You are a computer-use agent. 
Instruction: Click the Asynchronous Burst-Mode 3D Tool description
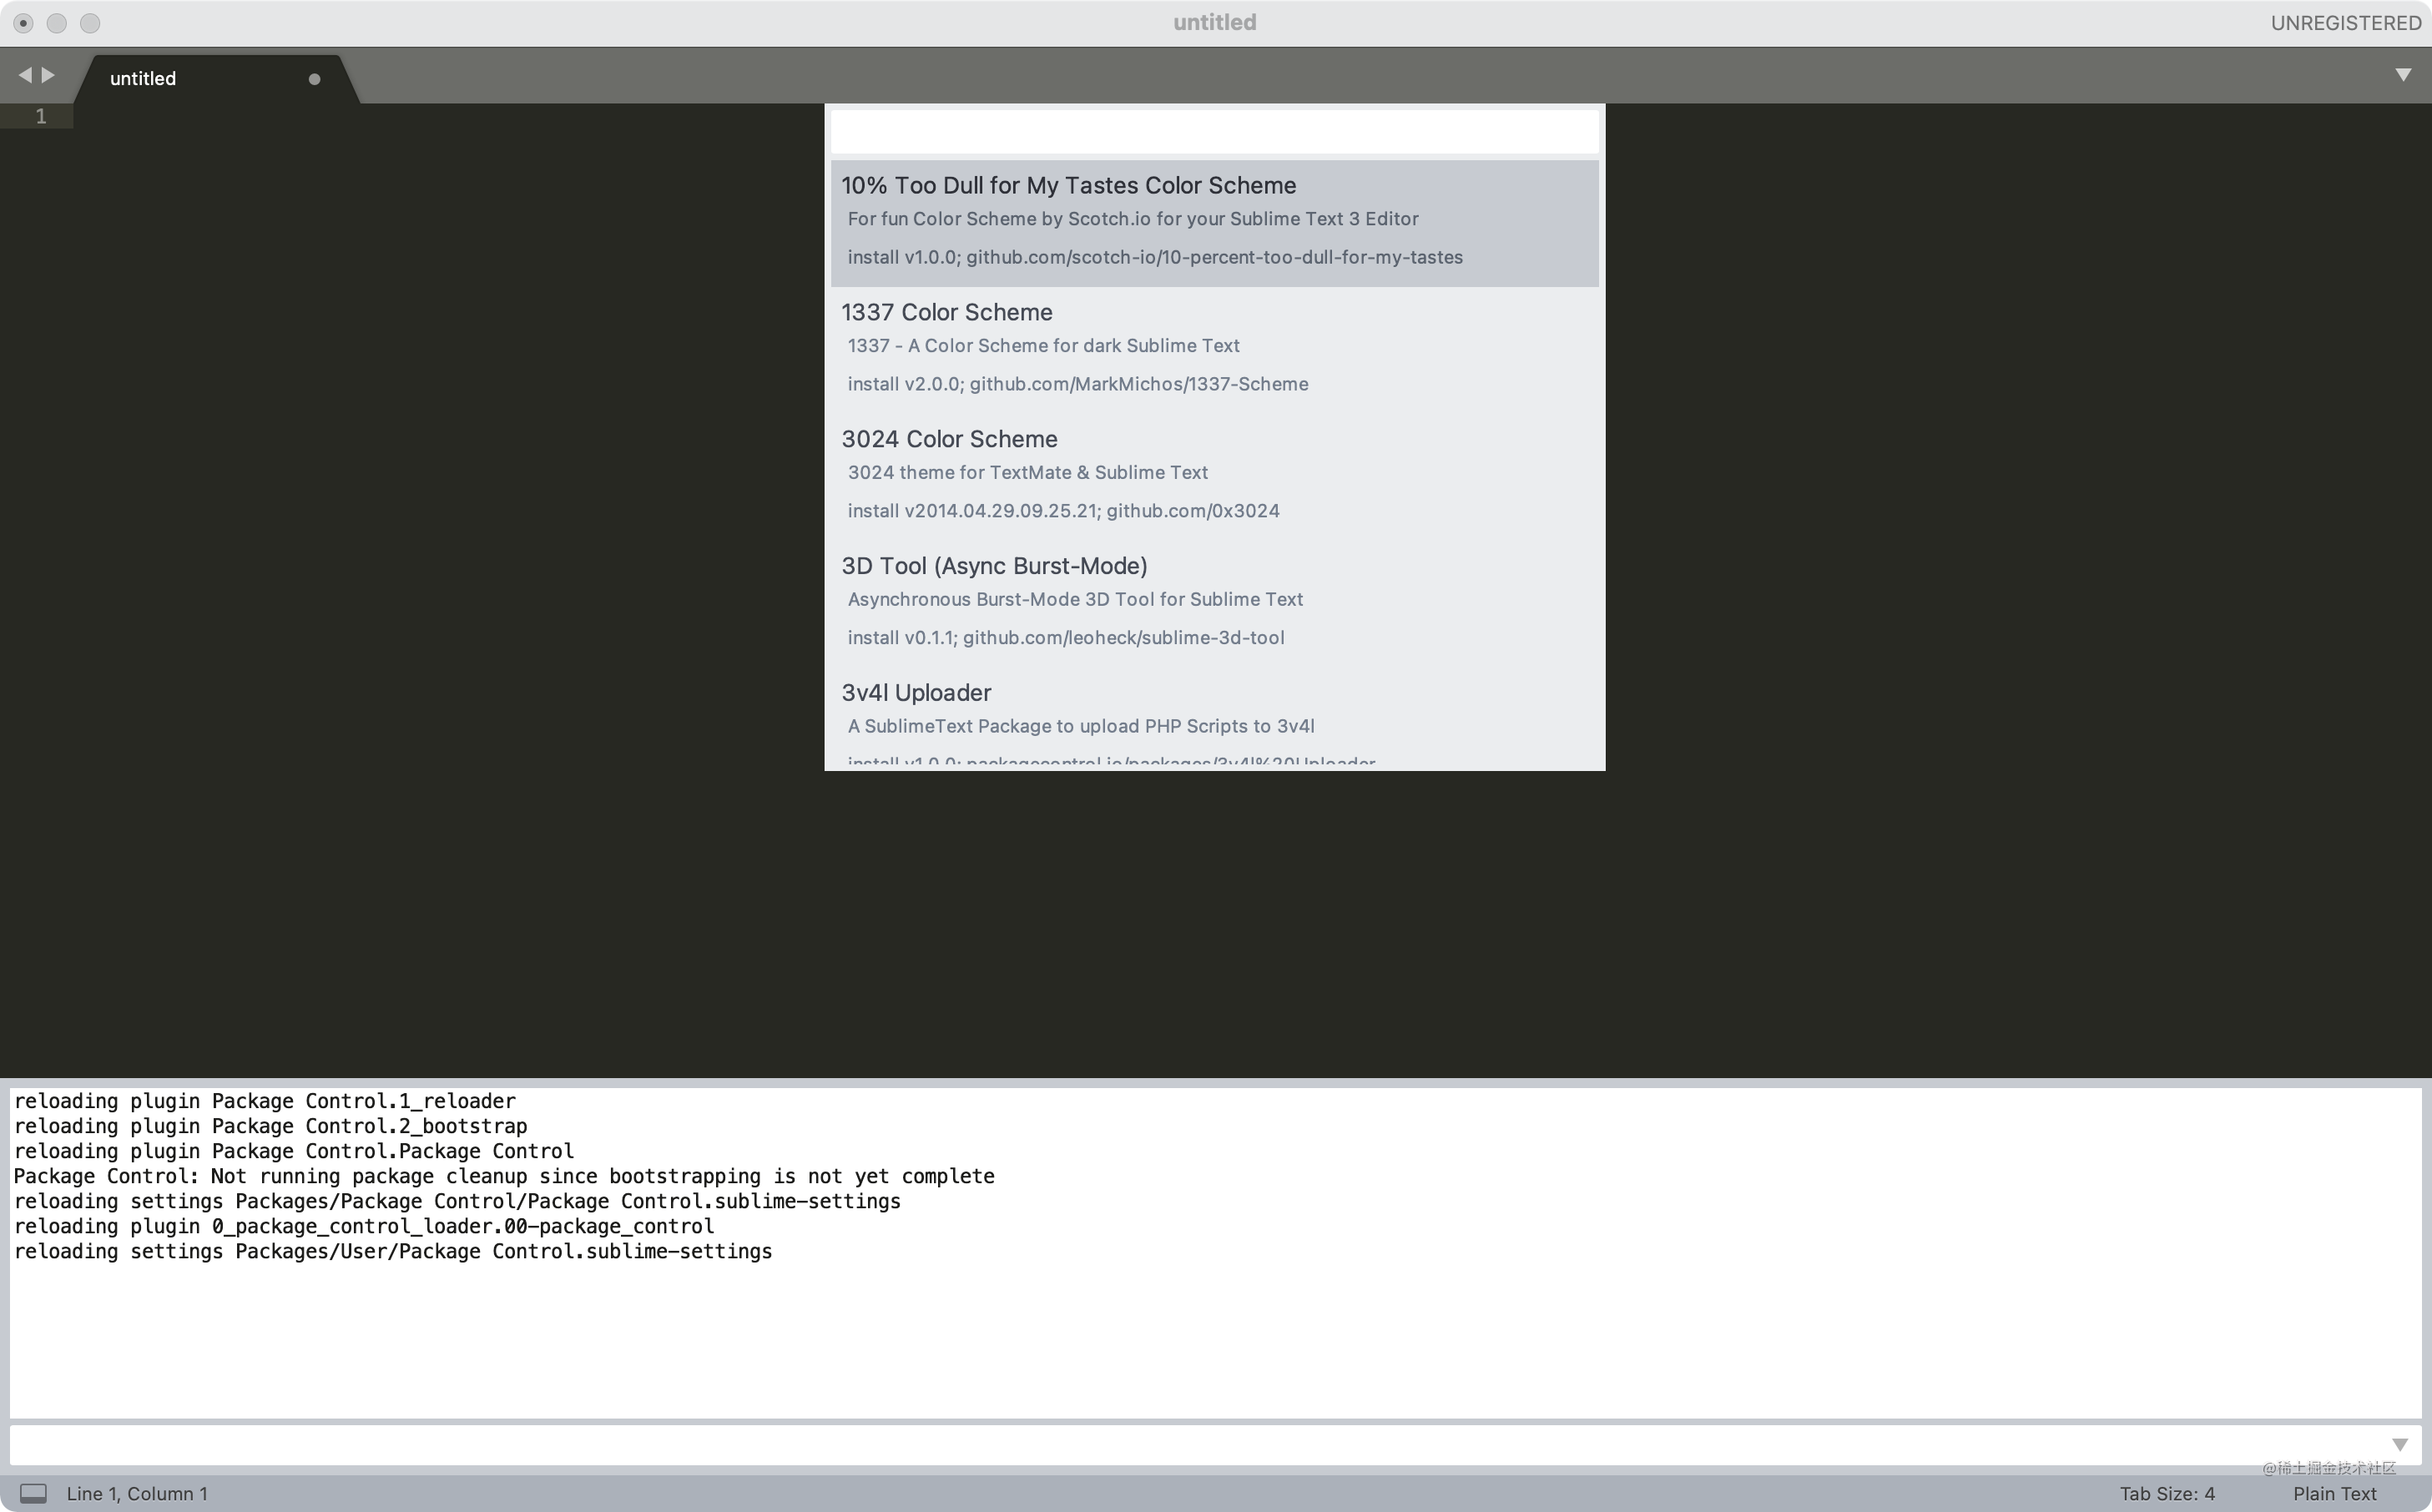1075,599
